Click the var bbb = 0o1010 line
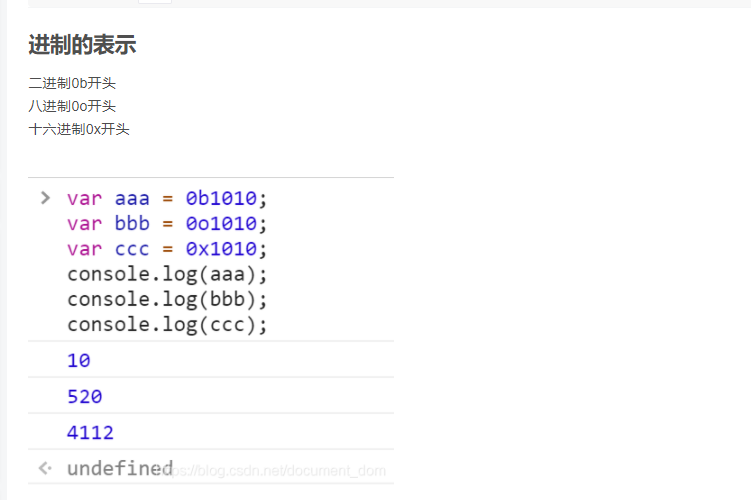The height and width of the screenshot is (500, 751). (x=167, y=223)
